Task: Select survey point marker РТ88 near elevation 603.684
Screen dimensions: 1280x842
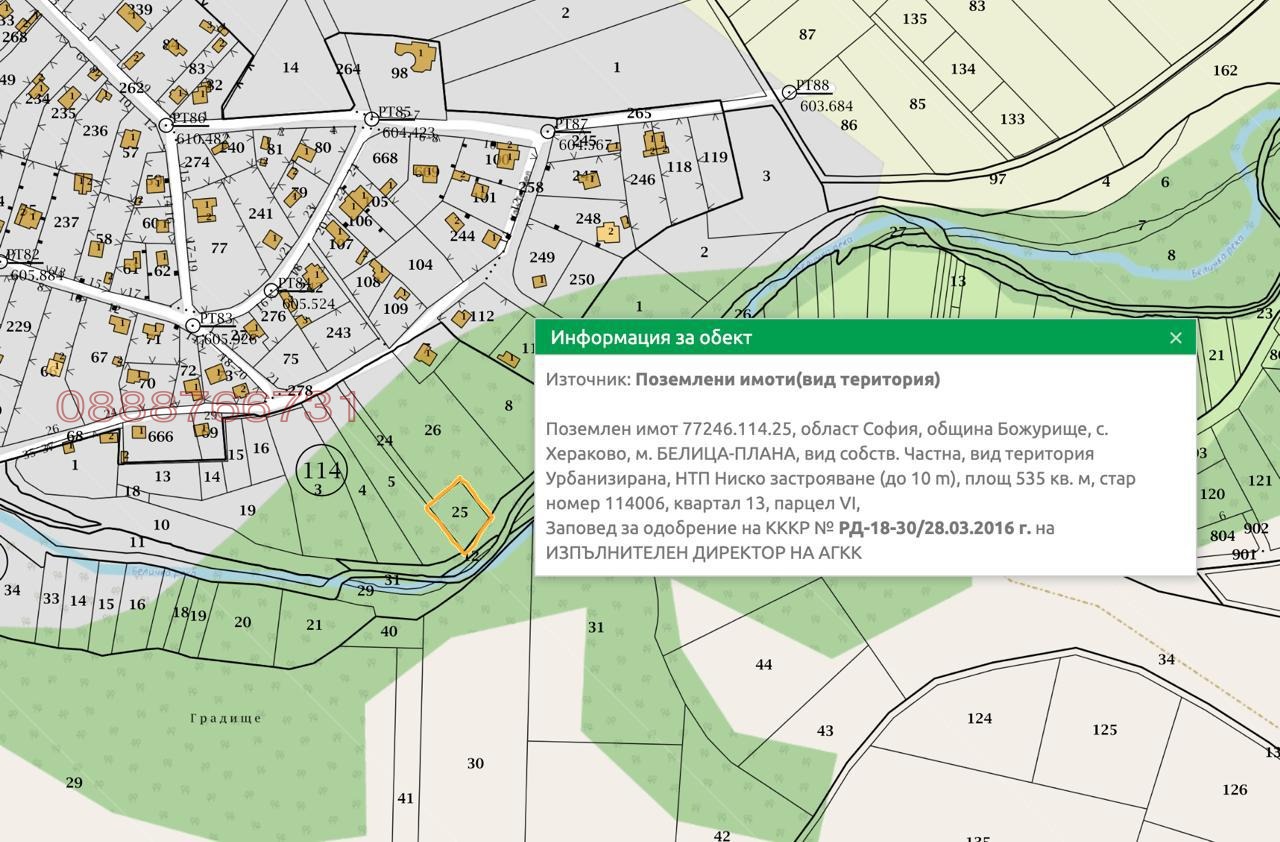Action: (789, 92)
